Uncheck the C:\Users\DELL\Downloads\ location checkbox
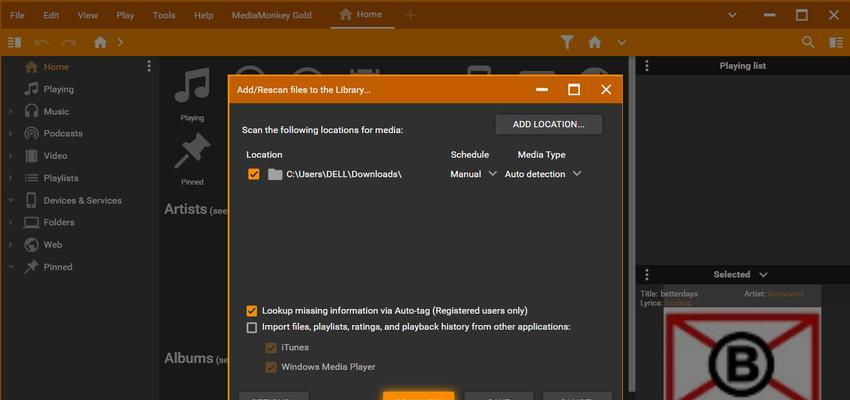This screenshot has height=400, width=850. 253,174
